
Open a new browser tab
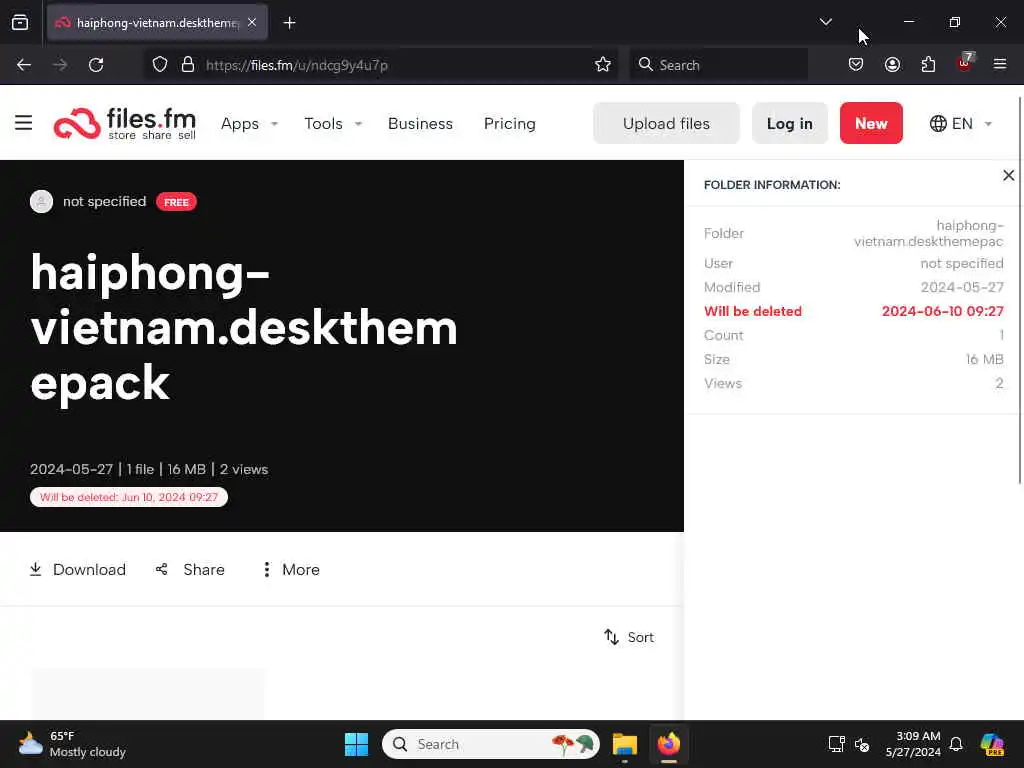click(289, 23)
